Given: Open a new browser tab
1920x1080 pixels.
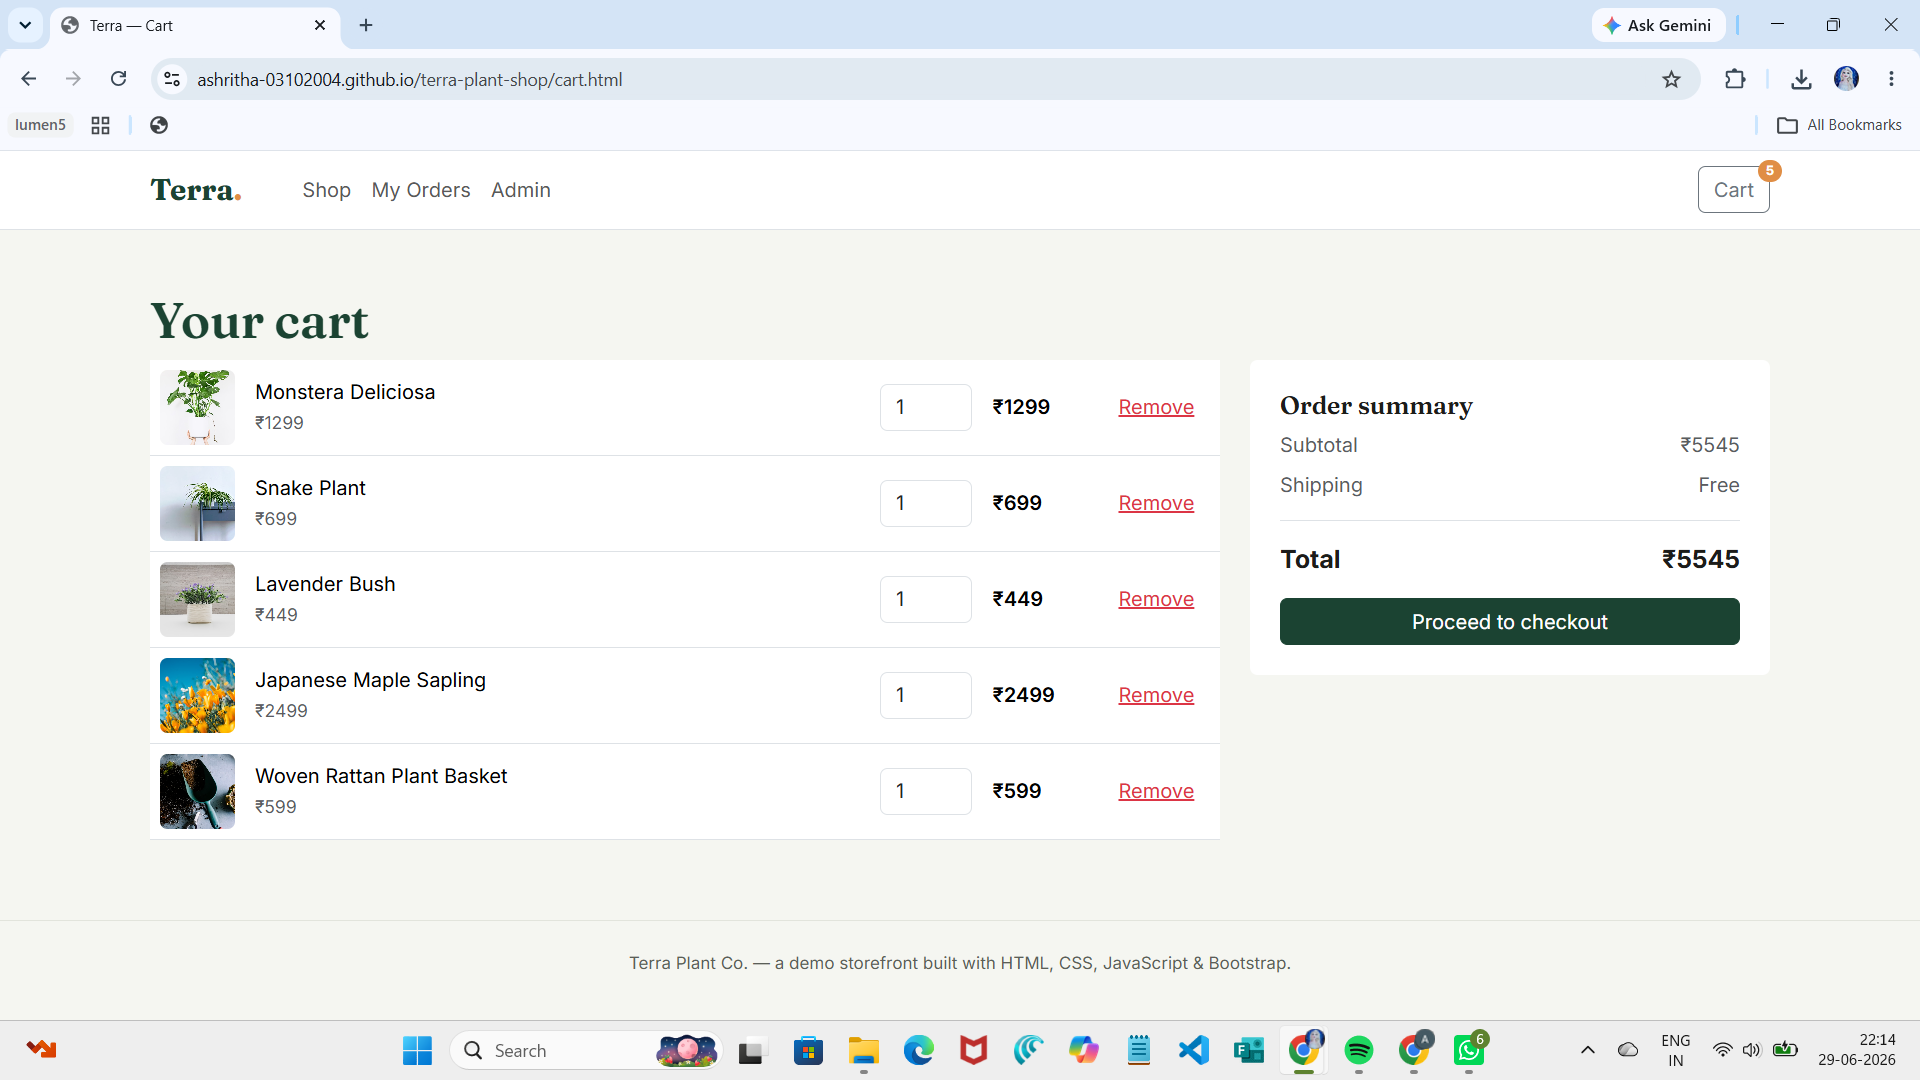Looking at the screenshot, I should (366, 25).
